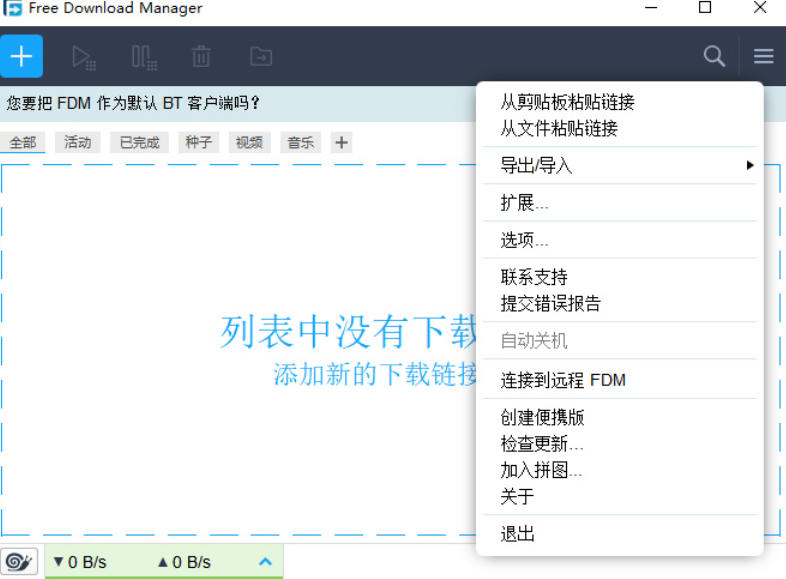786x579 pixels.
Task: Click 加入拼图... menu entry
Action: [620, 470]
